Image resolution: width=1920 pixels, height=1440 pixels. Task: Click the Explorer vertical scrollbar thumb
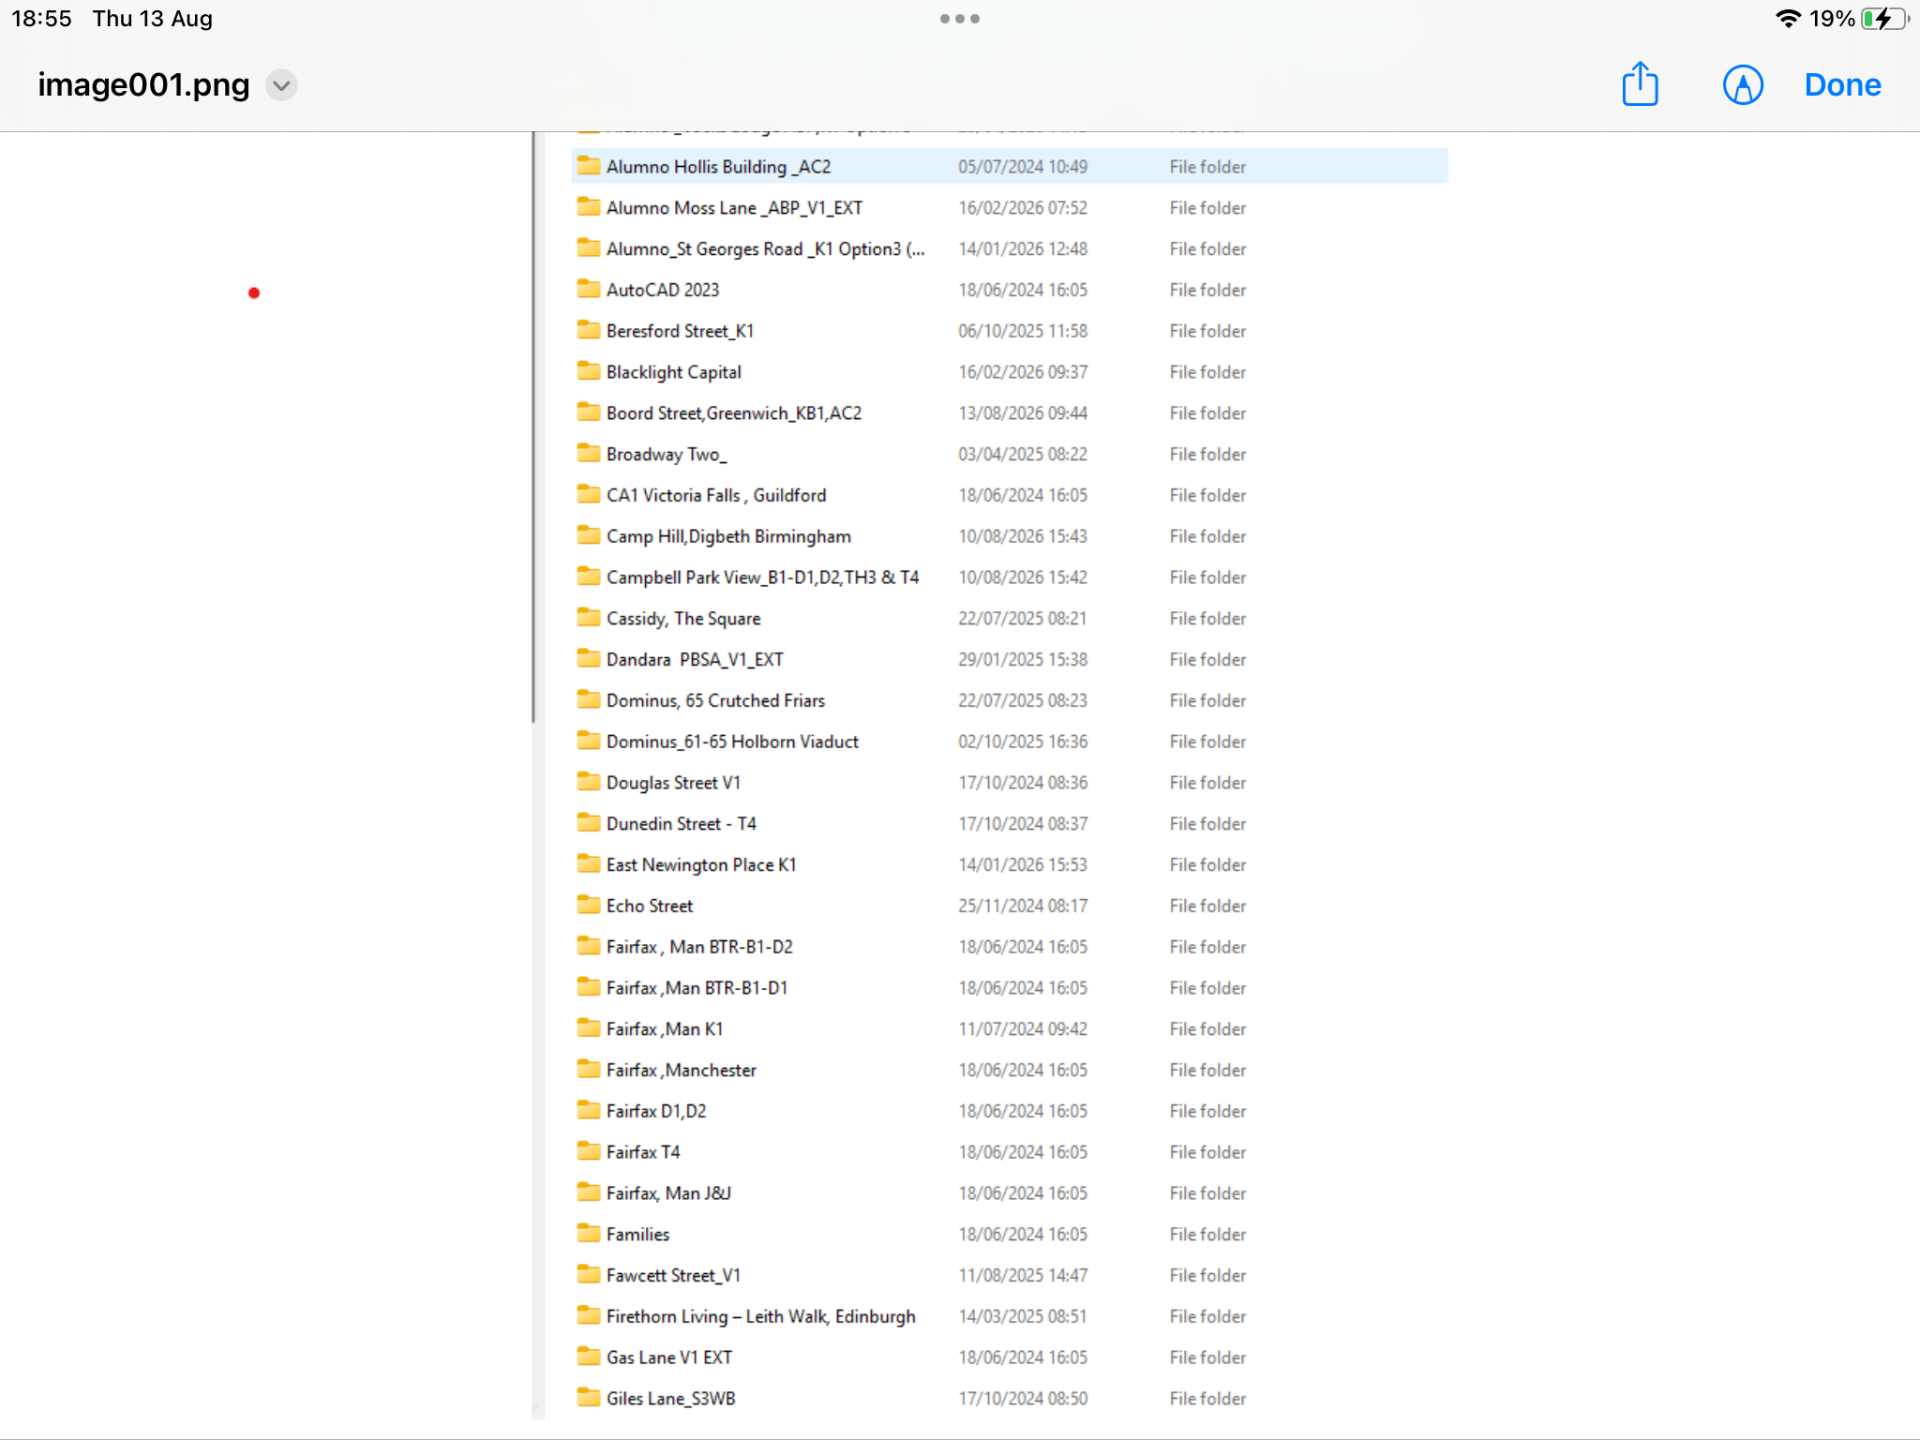coord(534,426)
